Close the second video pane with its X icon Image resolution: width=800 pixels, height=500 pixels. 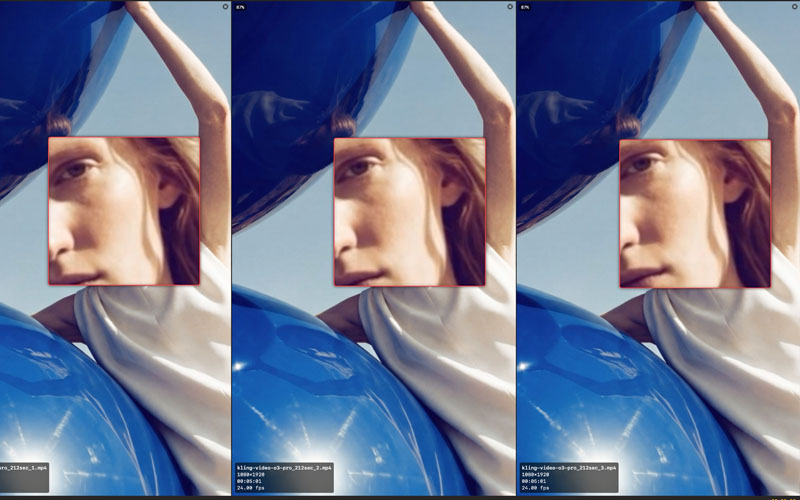(x=510, y=7)
